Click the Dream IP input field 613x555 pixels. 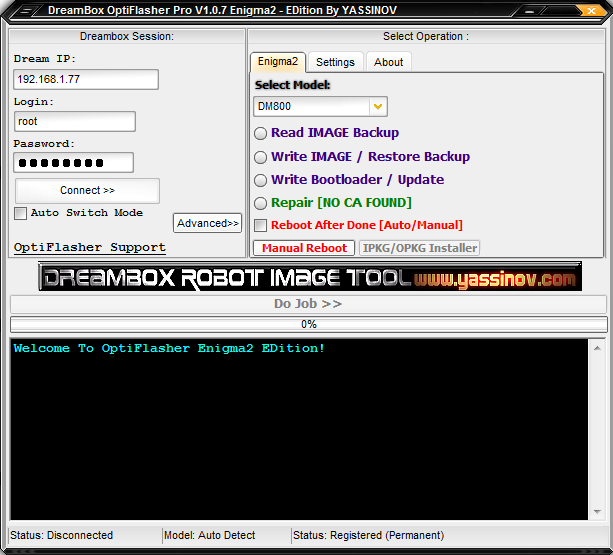point(86,80)
